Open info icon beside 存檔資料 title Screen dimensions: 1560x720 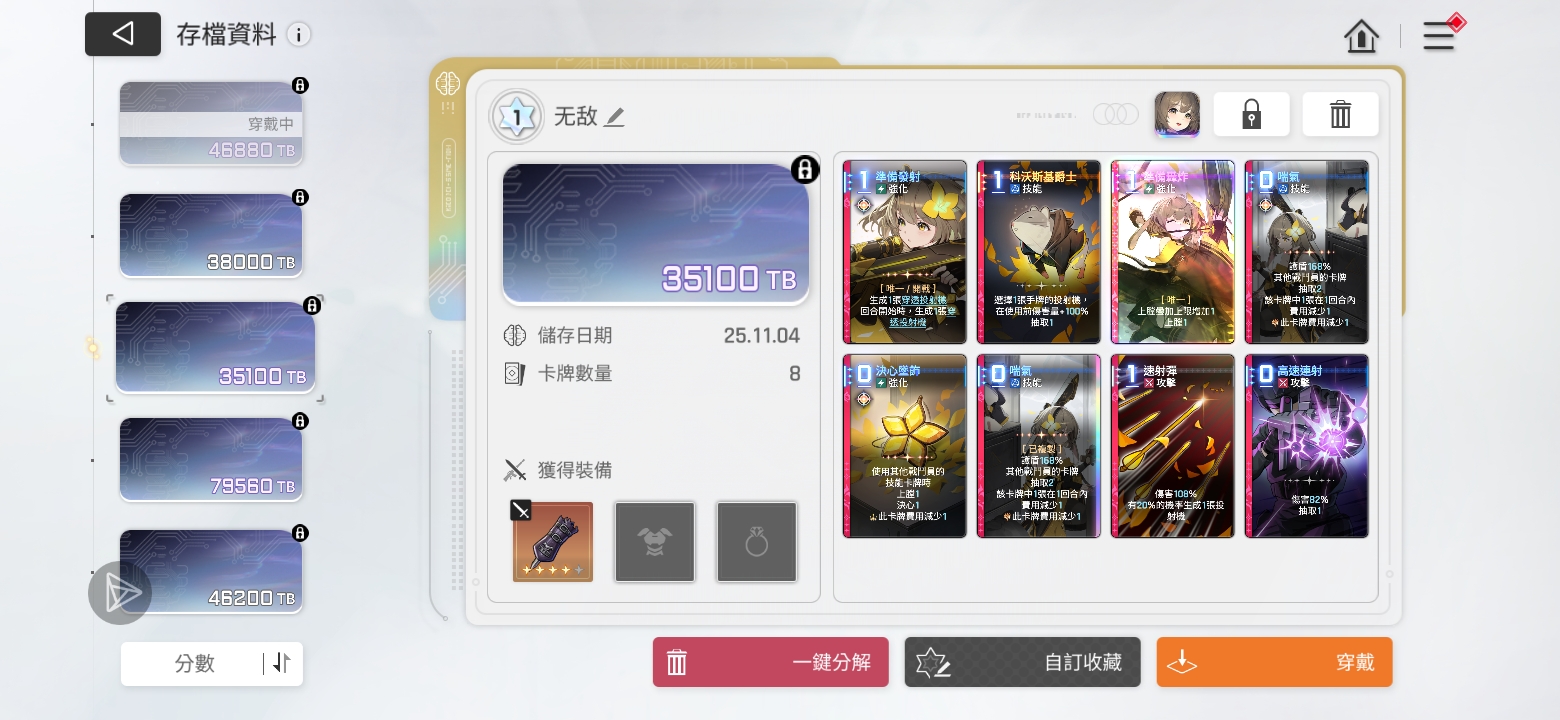tap(298, 35)
